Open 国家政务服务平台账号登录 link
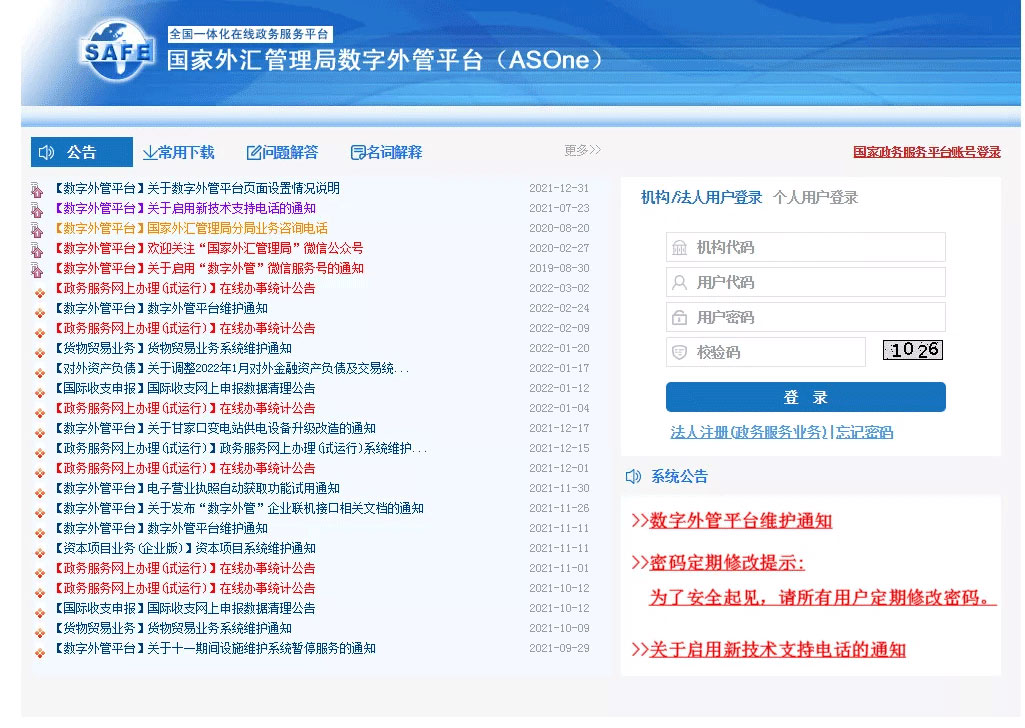The image size is (1025, 728). click(927, 152)
